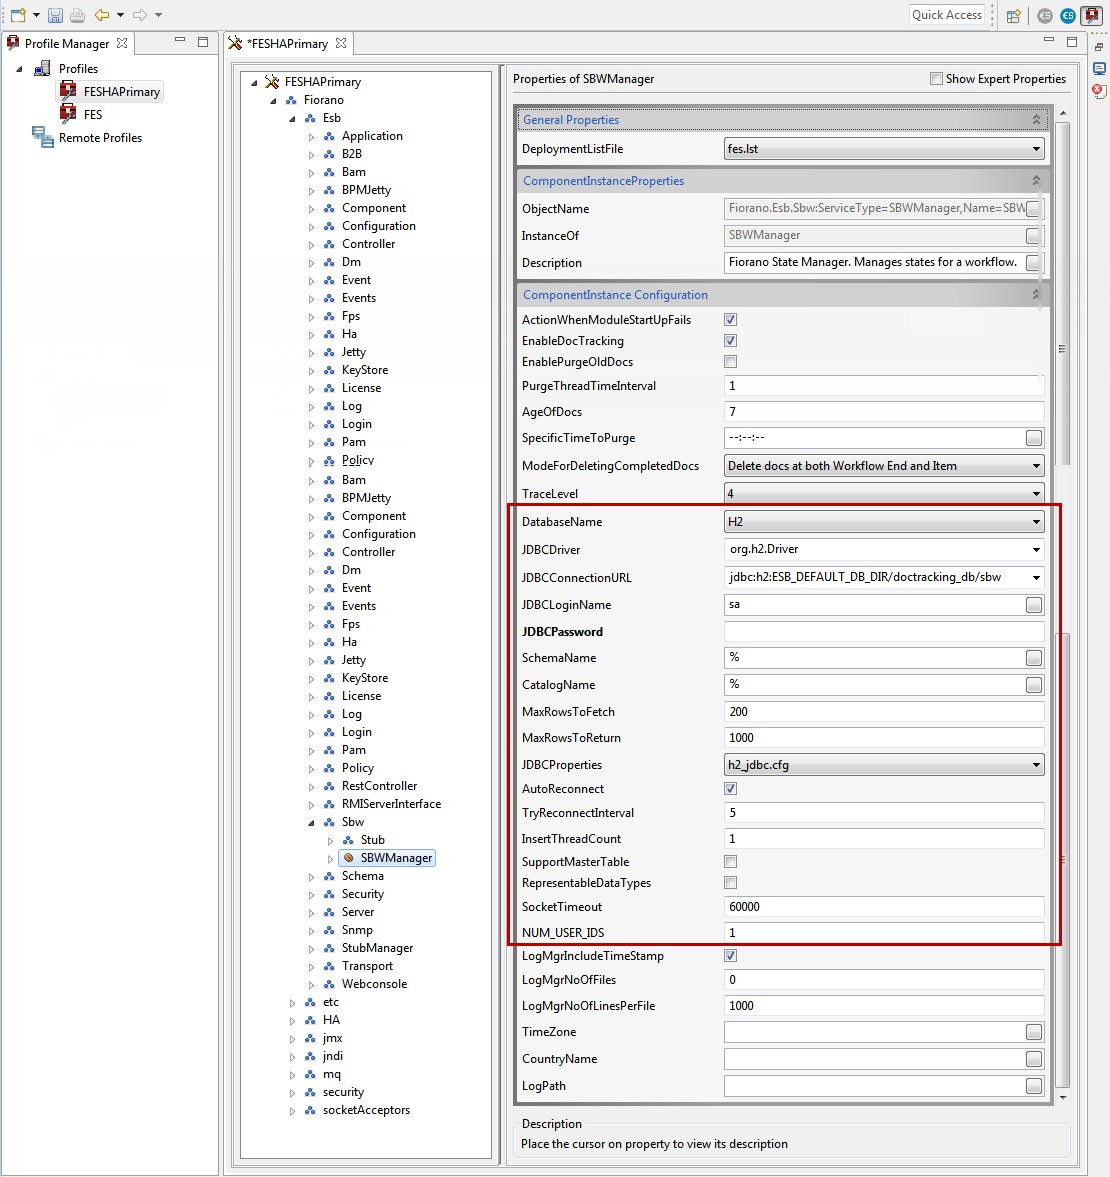Screen dimensions: 1110x1177
Task: Toggle the EnablePurgeOldDocs checkbox
Action: [730, 362]
